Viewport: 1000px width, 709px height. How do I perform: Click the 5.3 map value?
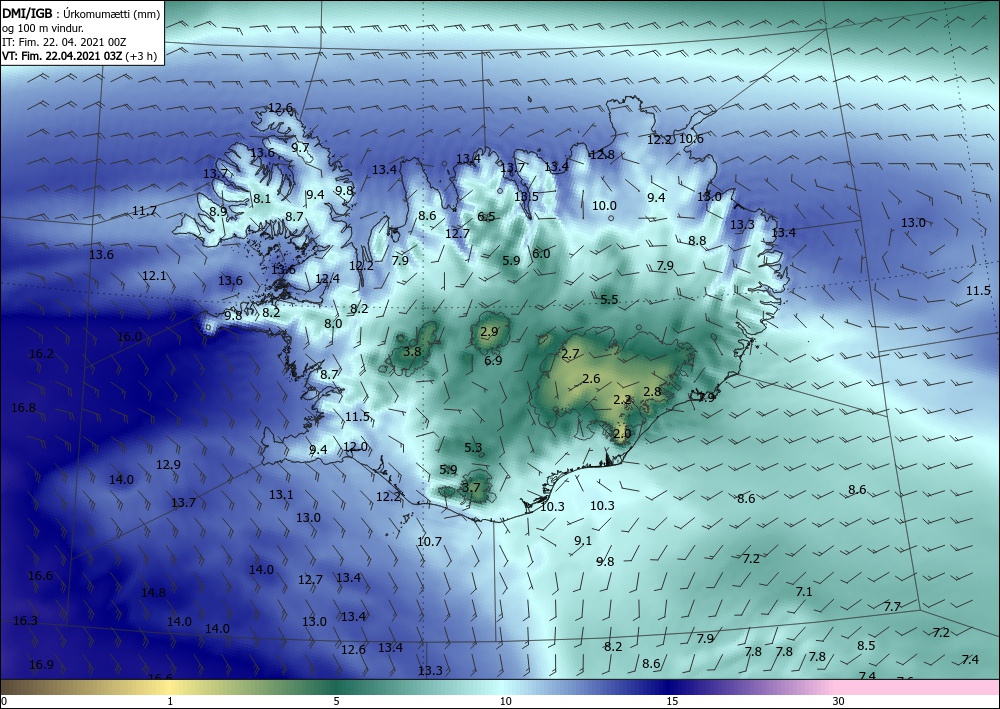pos(473,448)
